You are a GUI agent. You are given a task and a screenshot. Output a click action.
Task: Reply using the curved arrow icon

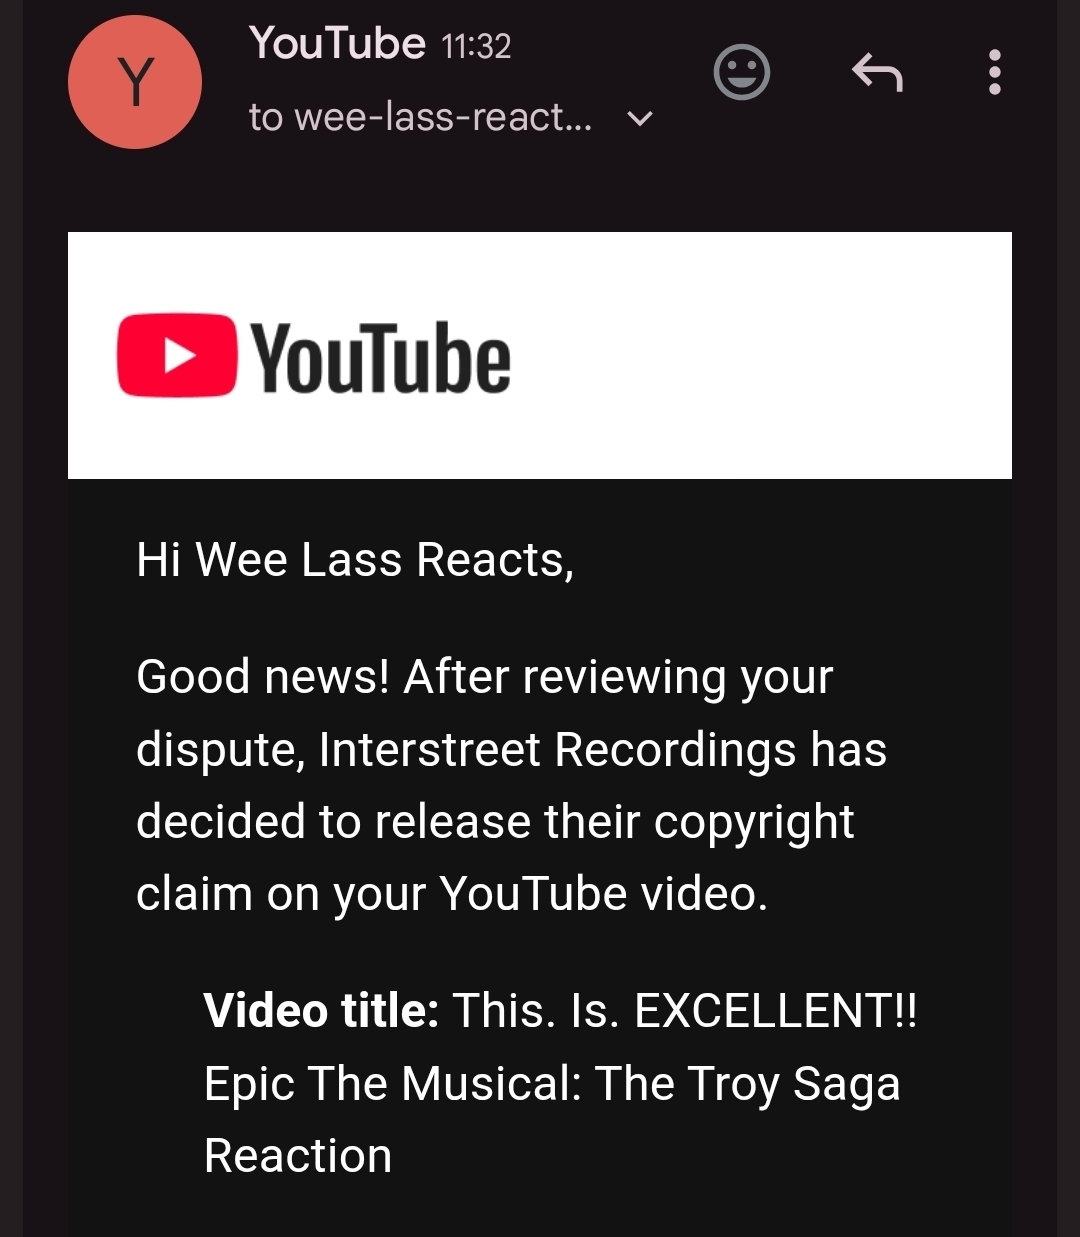point(877,73)
